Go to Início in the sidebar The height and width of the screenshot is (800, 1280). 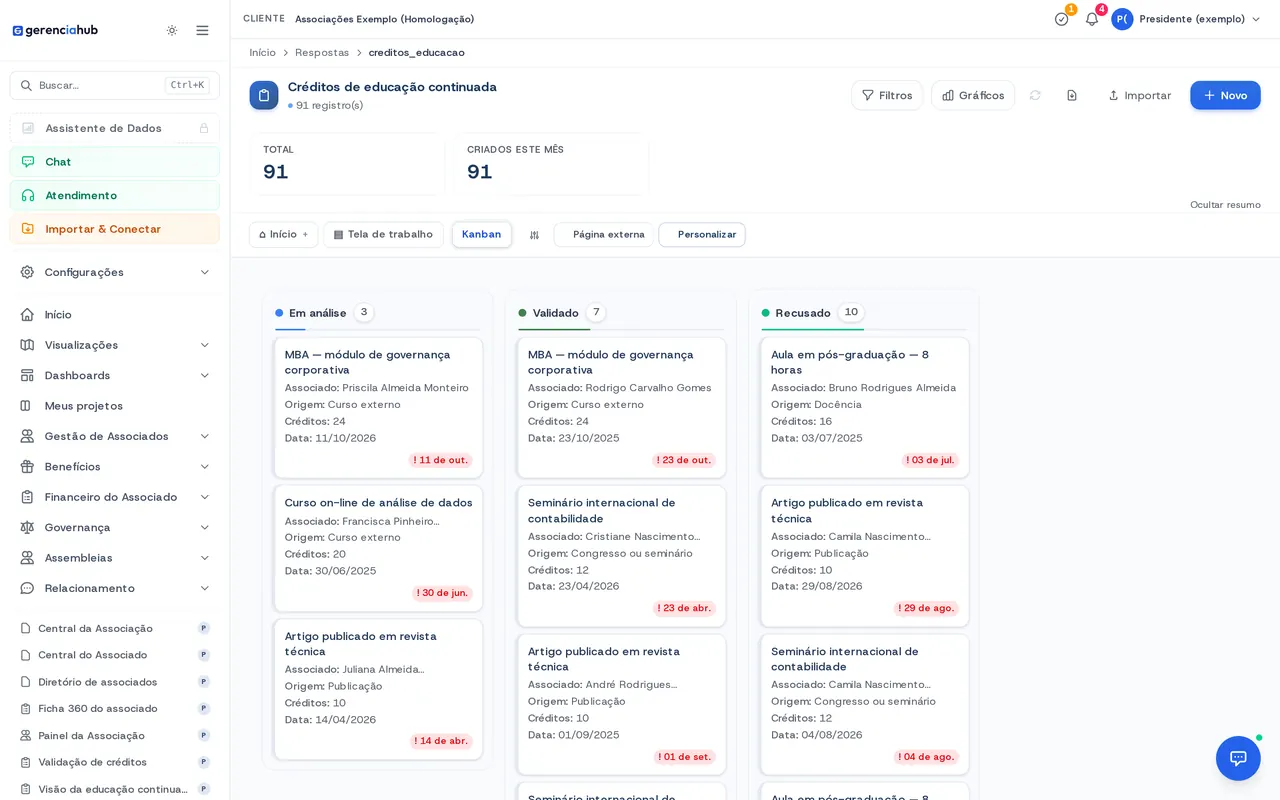coord(115,314)
